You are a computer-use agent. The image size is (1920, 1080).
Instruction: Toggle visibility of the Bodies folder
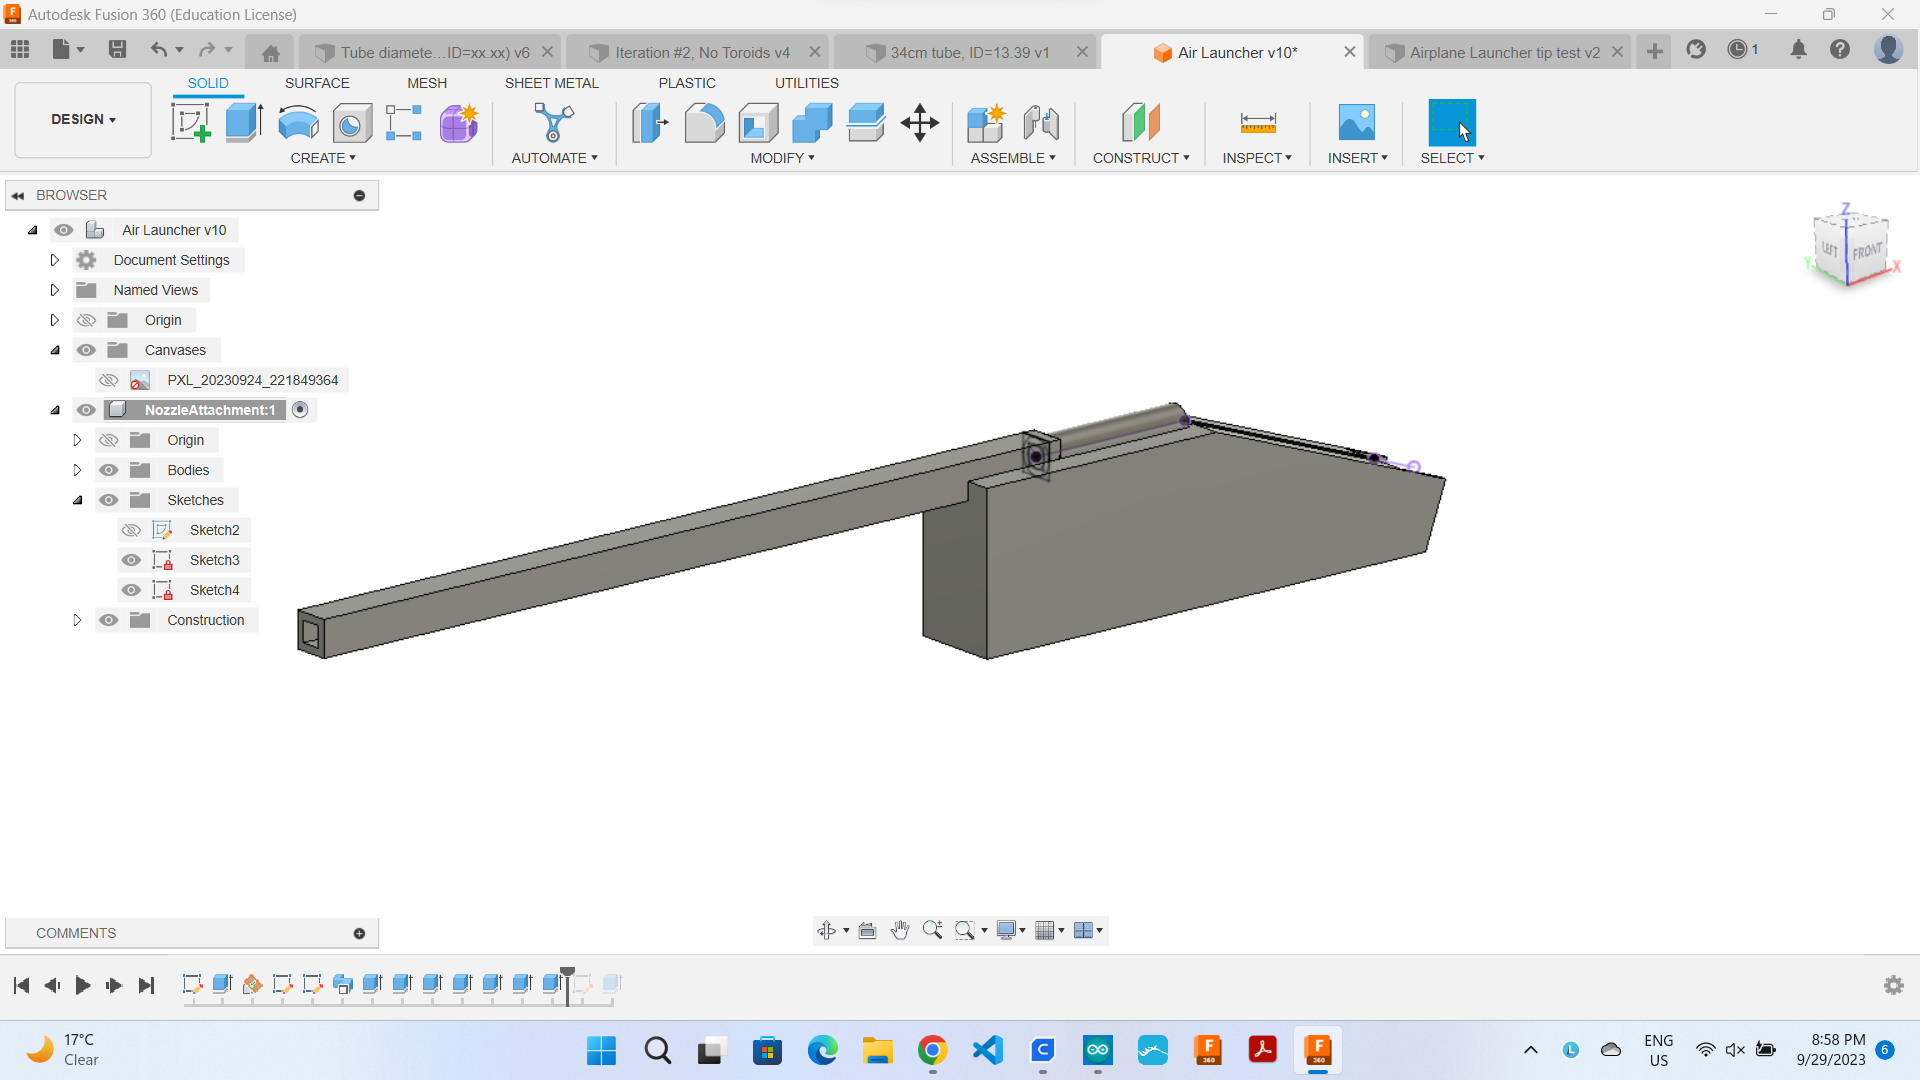coord(109,470)
